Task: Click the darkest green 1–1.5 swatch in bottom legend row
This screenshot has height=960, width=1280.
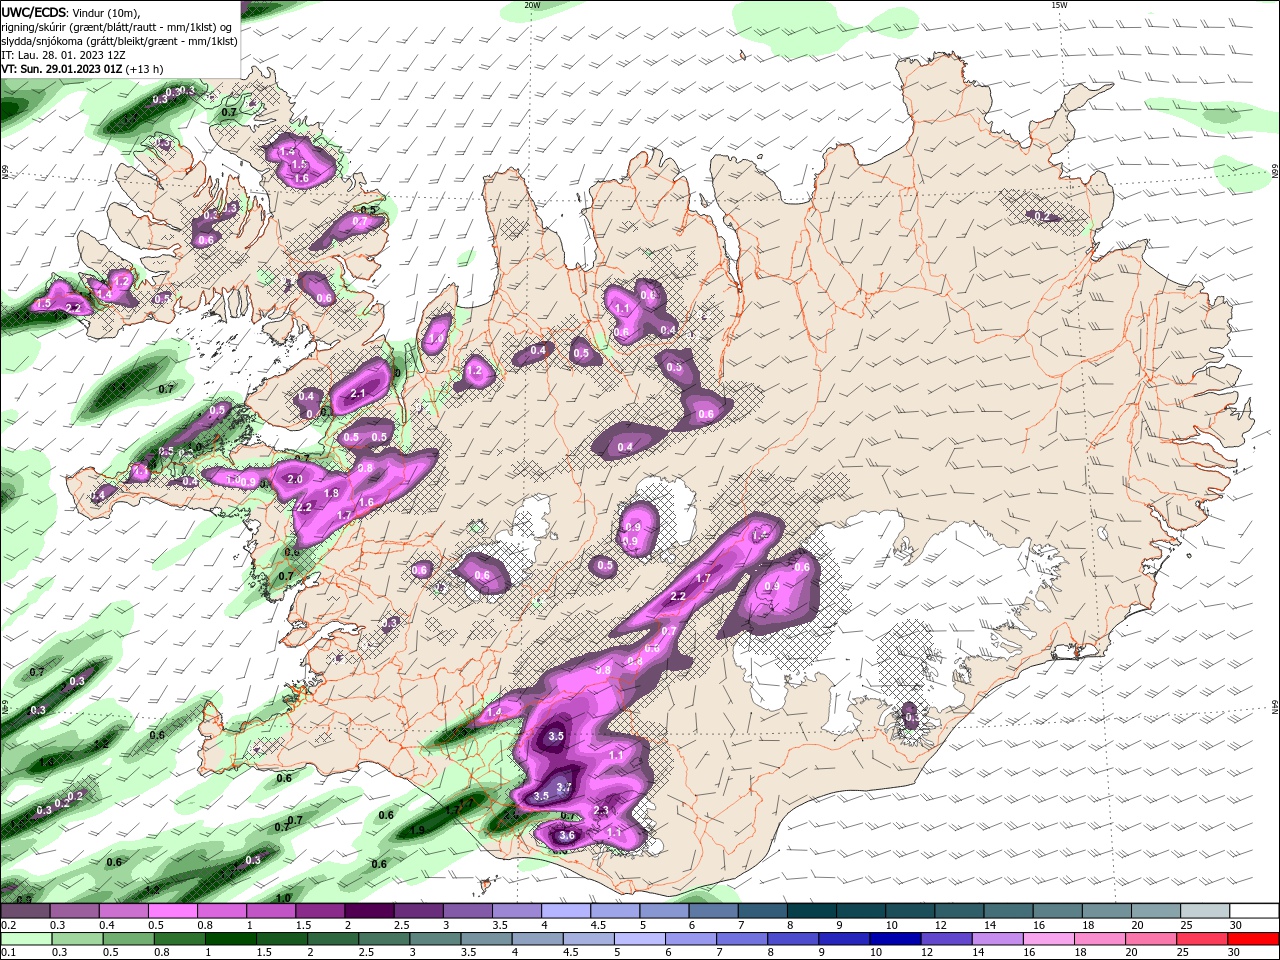Action: point(230,939)
